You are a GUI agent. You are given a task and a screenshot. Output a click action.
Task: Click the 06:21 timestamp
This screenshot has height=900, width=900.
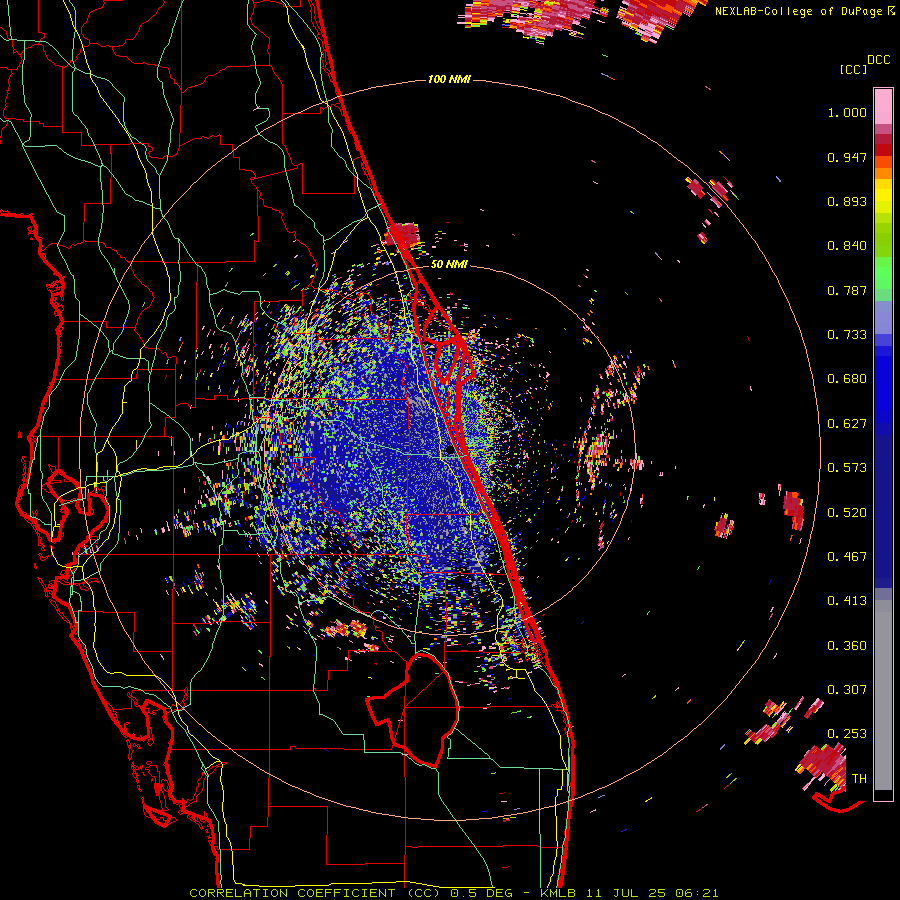click(697, 893)
